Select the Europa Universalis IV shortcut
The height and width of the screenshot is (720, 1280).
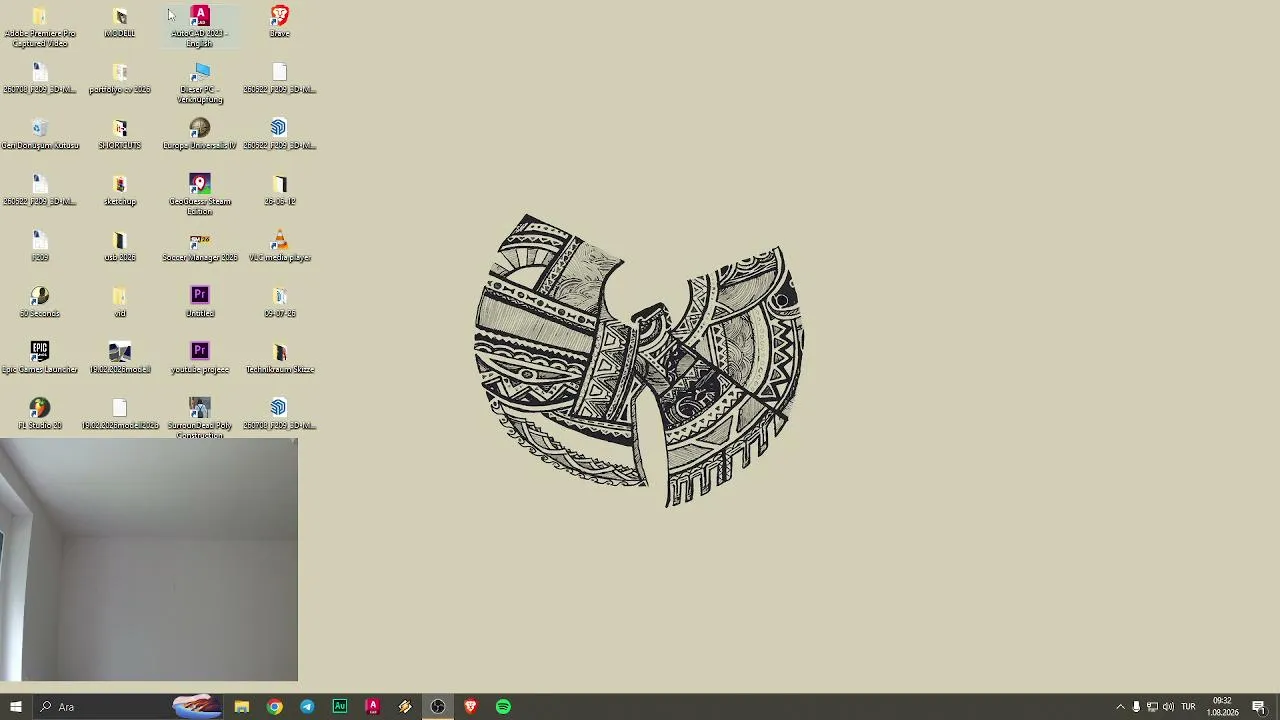200,134
